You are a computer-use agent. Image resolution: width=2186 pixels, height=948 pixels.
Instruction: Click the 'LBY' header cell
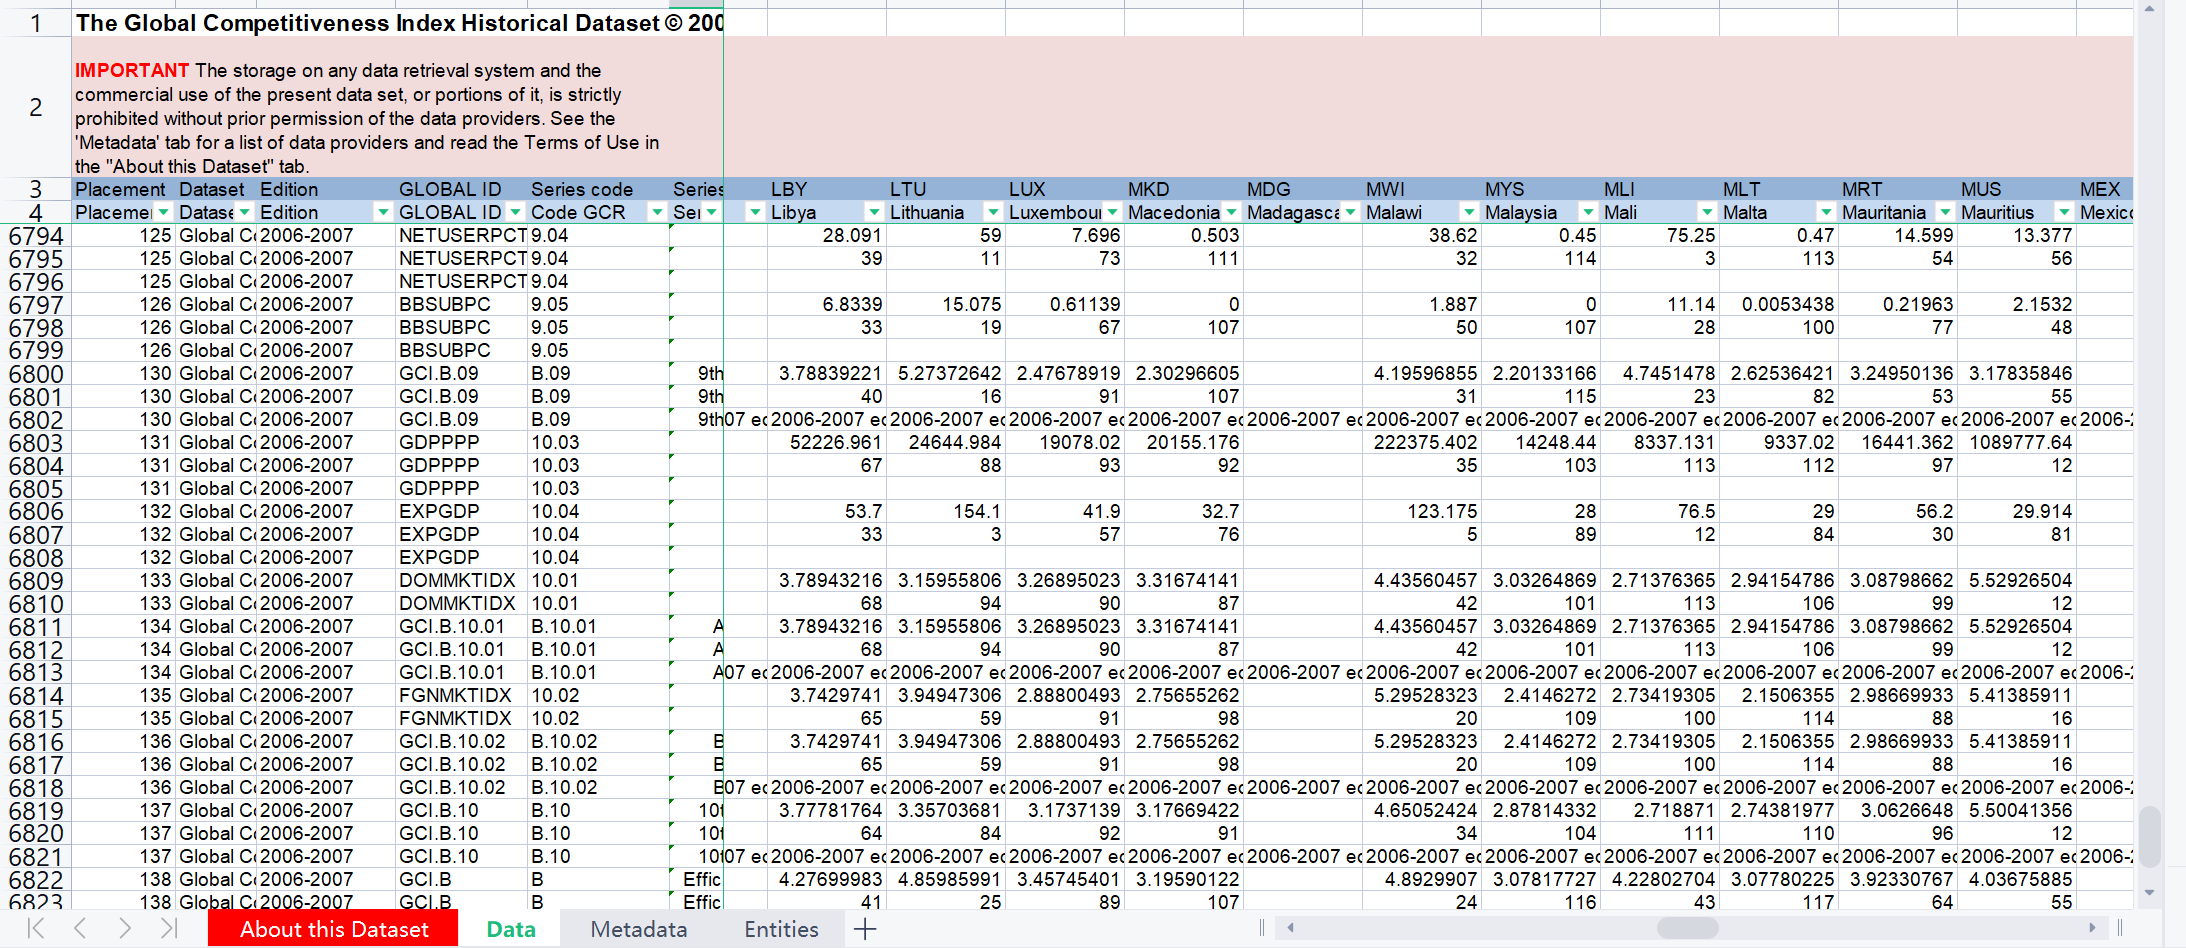[826, 189]
